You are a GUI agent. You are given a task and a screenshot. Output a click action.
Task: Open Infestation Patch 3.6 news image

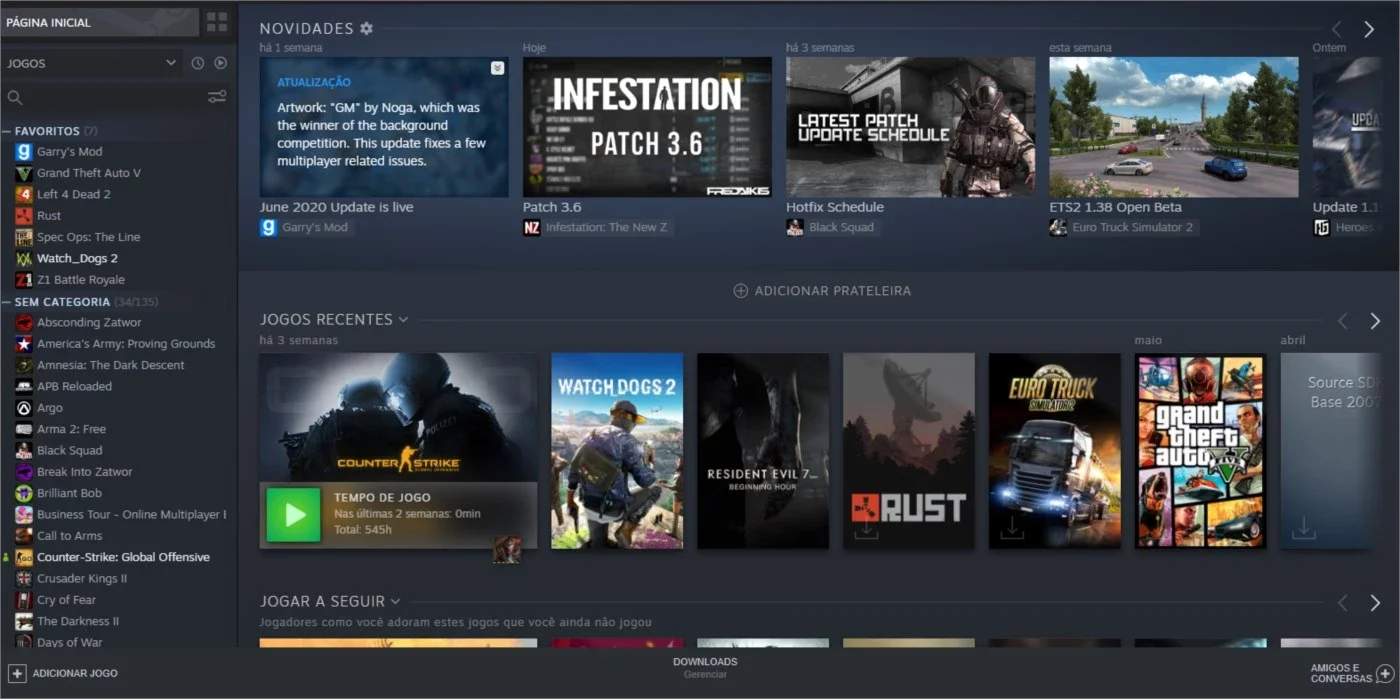(x=647, y=127)
